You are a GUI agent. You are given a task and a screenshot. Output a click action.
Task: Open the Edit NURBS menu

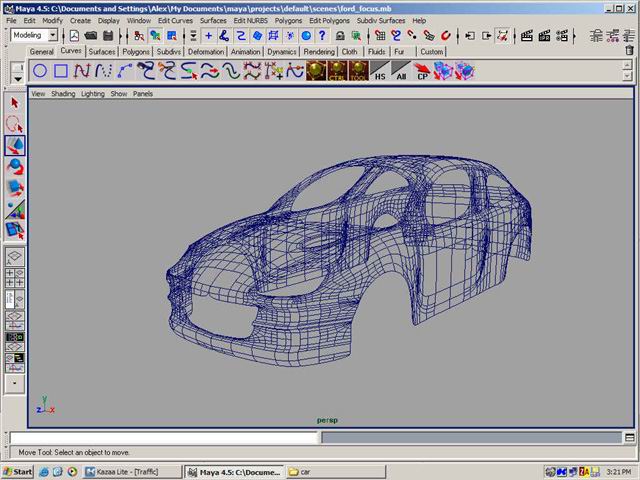point(253,20)
